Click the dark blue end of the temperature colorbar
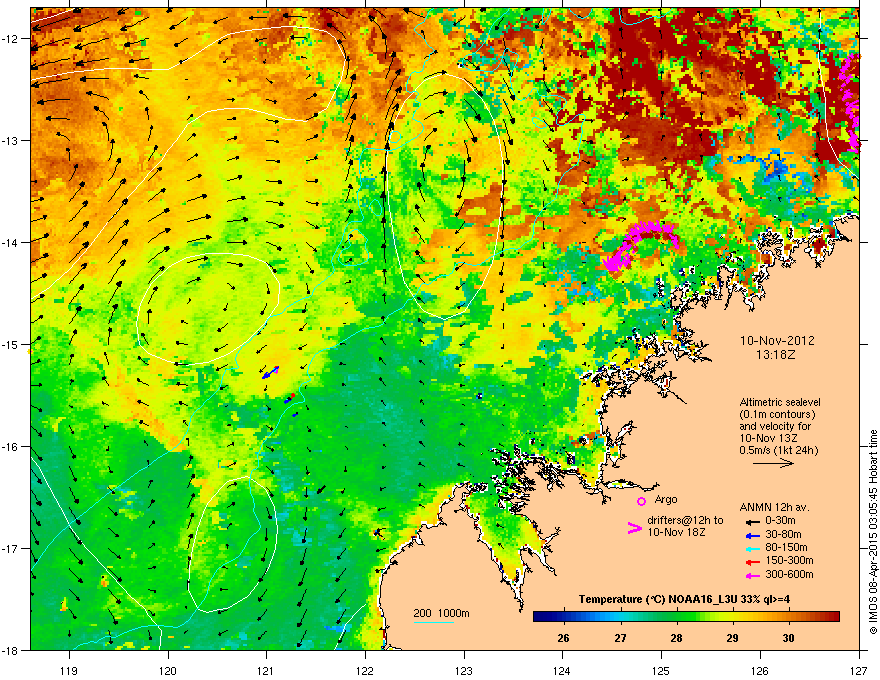 click(x=542, y=617)
